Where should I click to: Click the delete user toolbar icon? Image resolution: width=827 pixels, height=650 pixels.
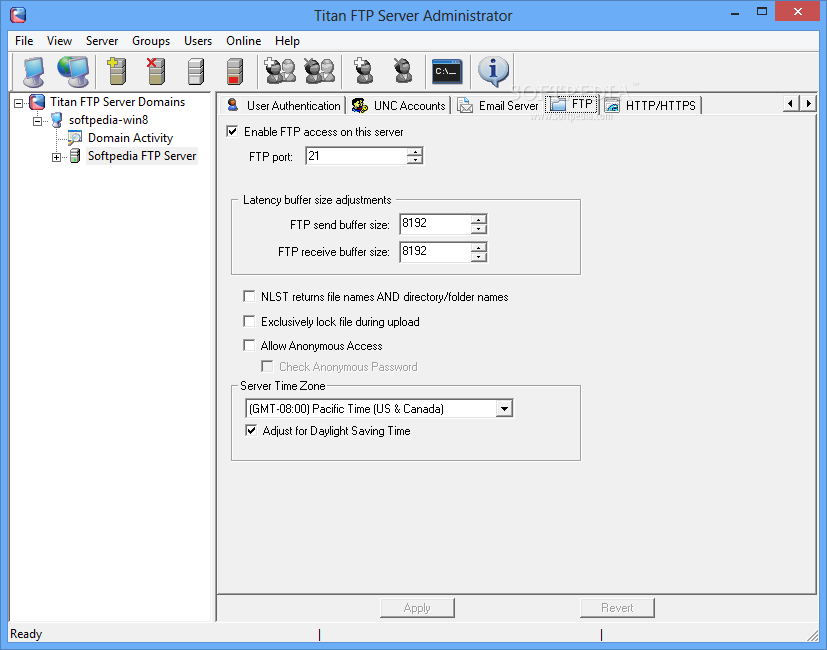point(403,71)
